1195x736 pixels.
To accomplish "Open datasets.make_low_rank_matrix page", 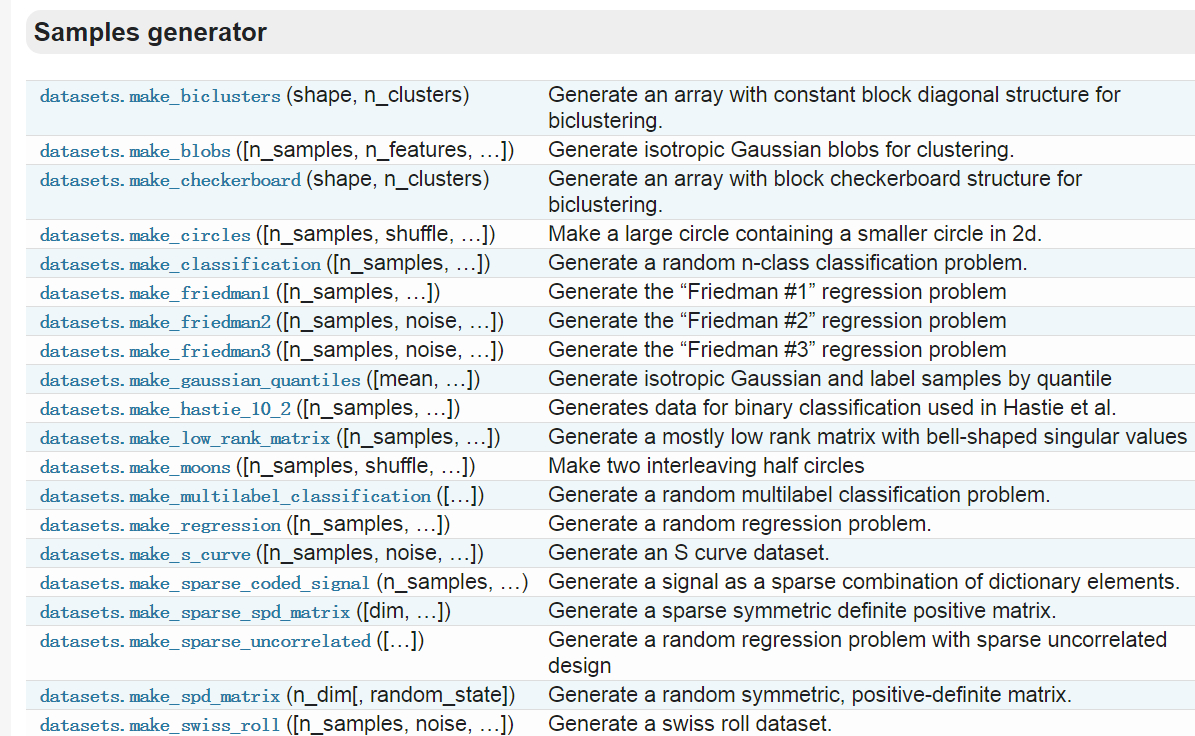I will coord(185,439).
